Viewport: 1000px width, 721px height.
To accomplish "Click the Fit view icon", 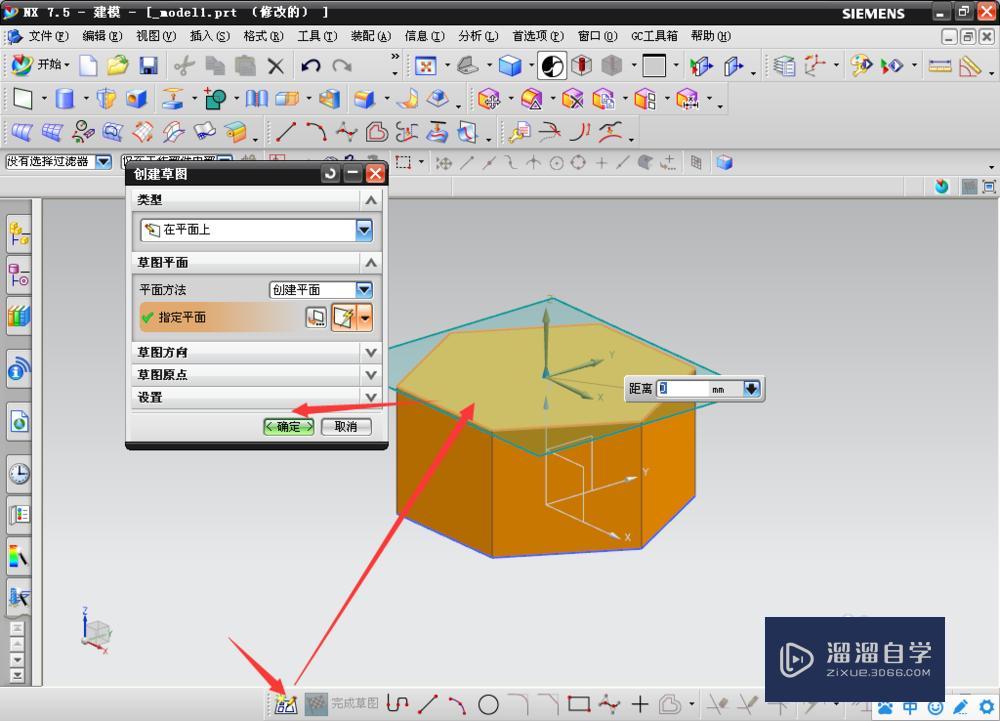I will point(425,66).
